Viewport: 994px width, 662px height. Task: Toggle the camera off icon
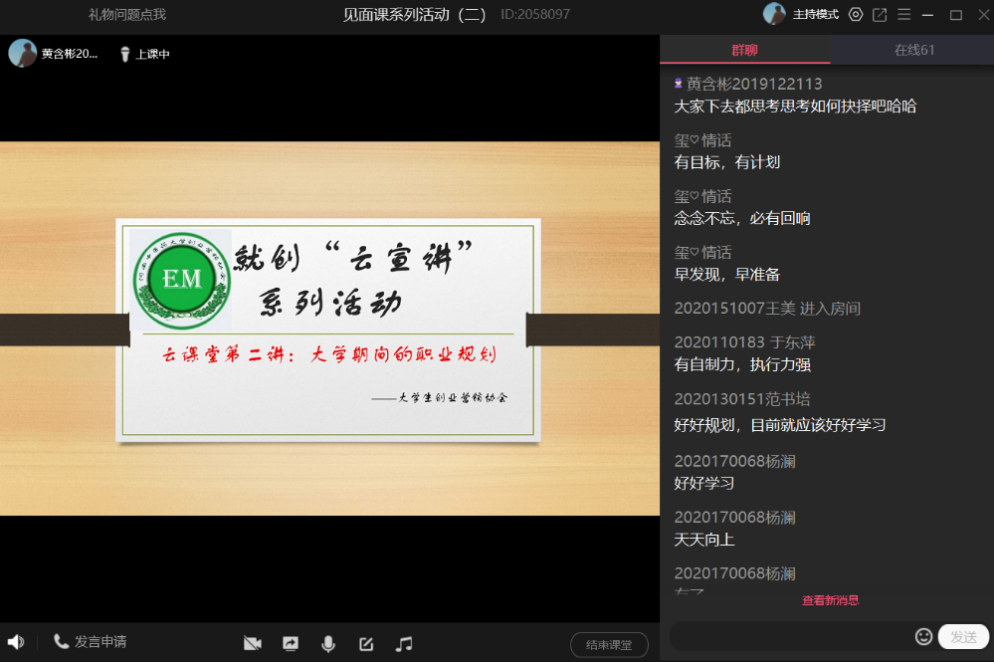coord(252,644)
